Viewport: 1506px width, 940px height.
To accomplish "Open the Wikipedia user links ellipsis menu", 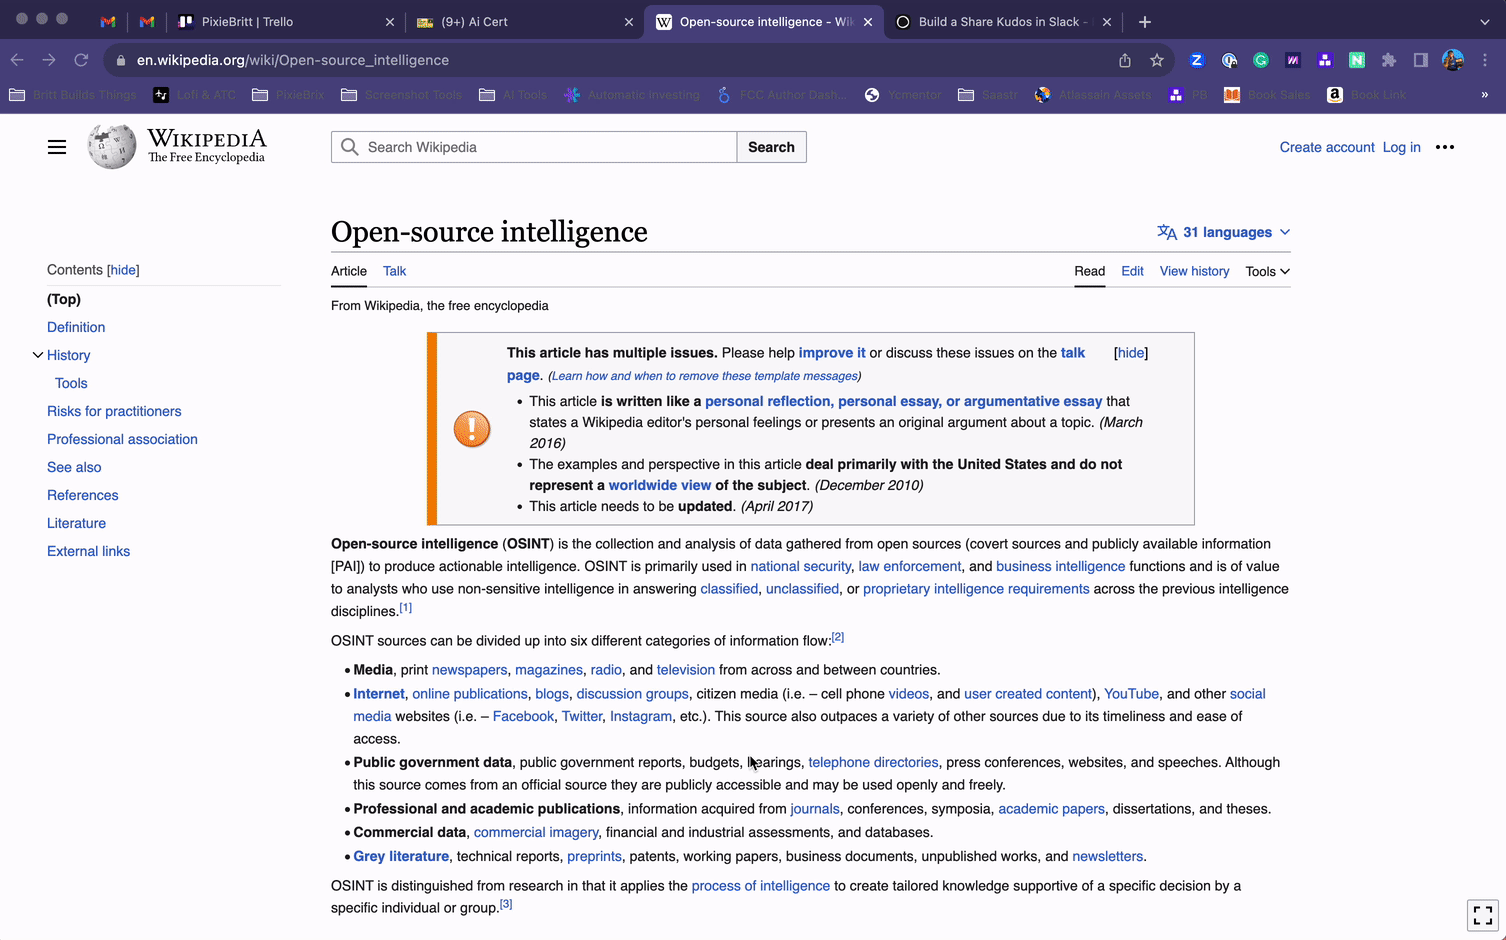I will point(1445,147).
